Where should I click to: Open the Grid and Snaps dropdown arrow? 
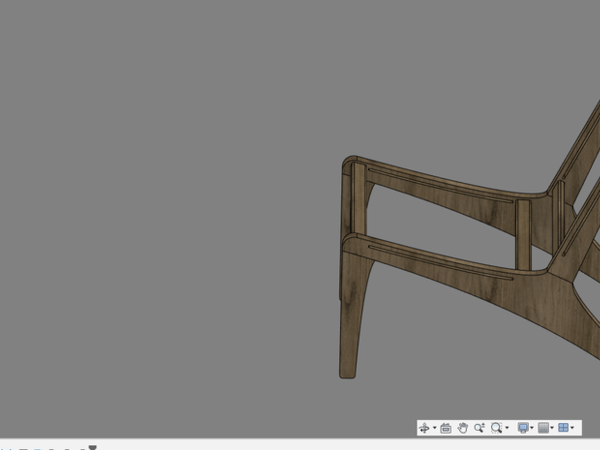click(553, 428)
